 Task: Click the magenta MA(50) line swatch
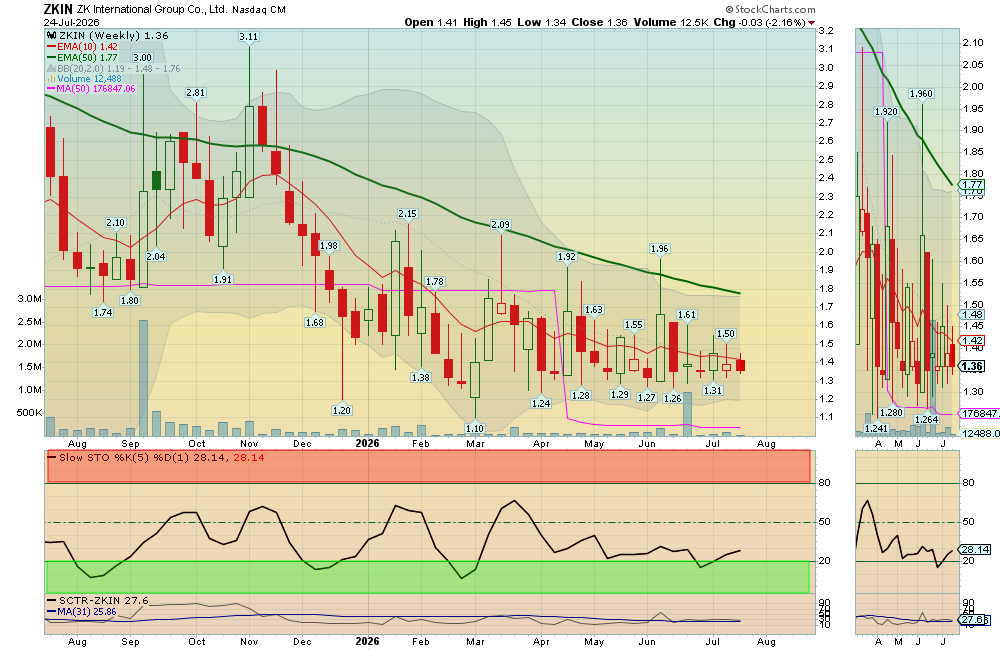tap(51, 89)
